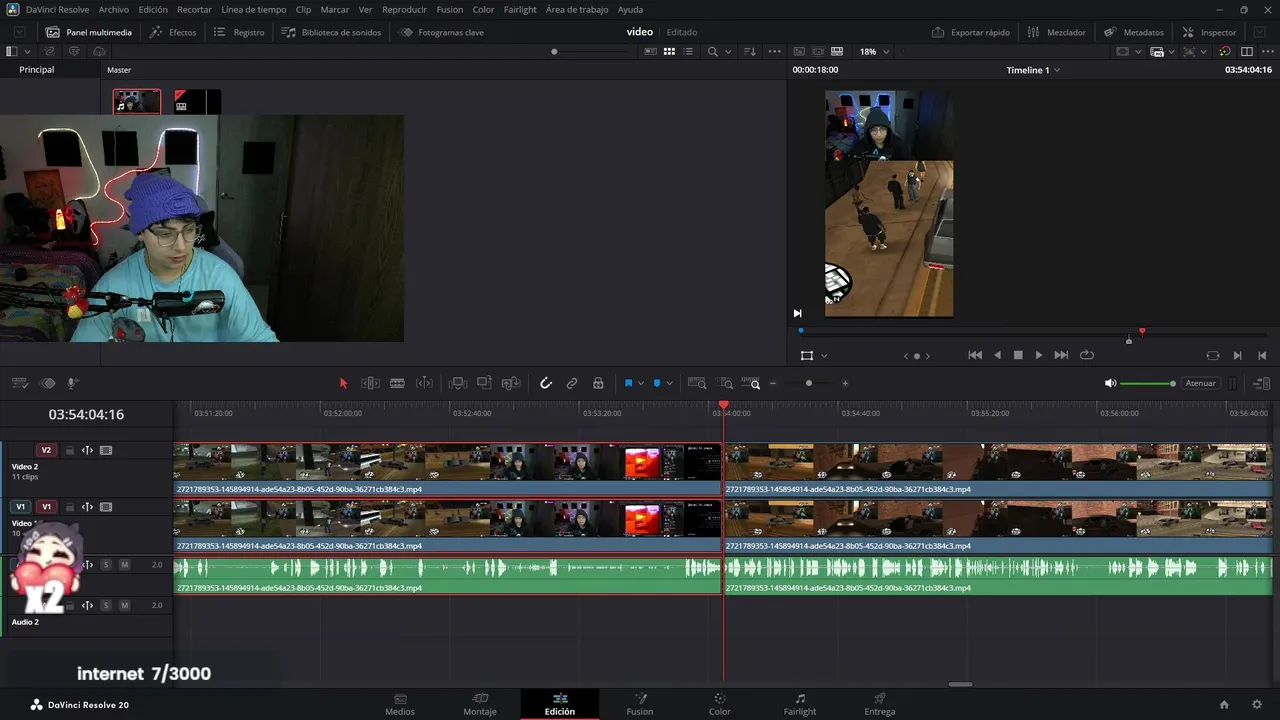Adjust the green volume slider
1280x720 pixels.
(1147, 383)
